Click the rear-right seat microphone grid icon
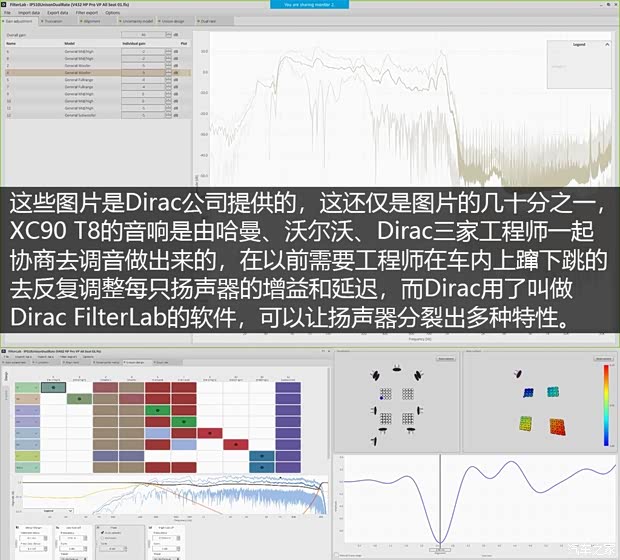Image resolution: width=620 pixels, height=560 pixels. click(408, 417)
